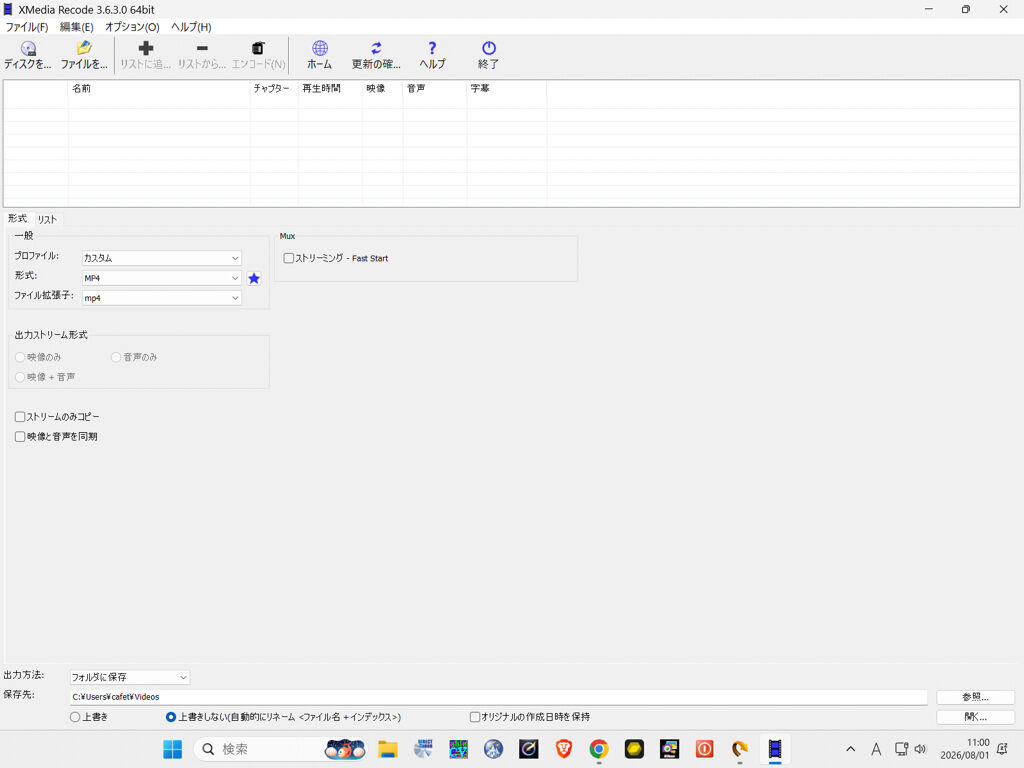Click the blue star favorite icon
This screenshot has height=768, width=1024.
pyautogui.click(x=254, y=278)
